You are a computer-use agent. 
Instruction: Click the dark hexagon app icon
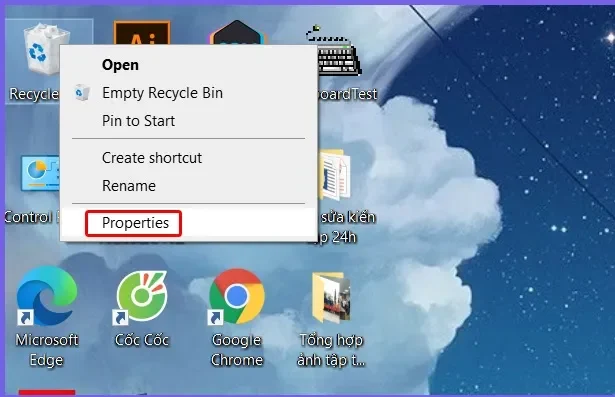click(x=237, y=33)
